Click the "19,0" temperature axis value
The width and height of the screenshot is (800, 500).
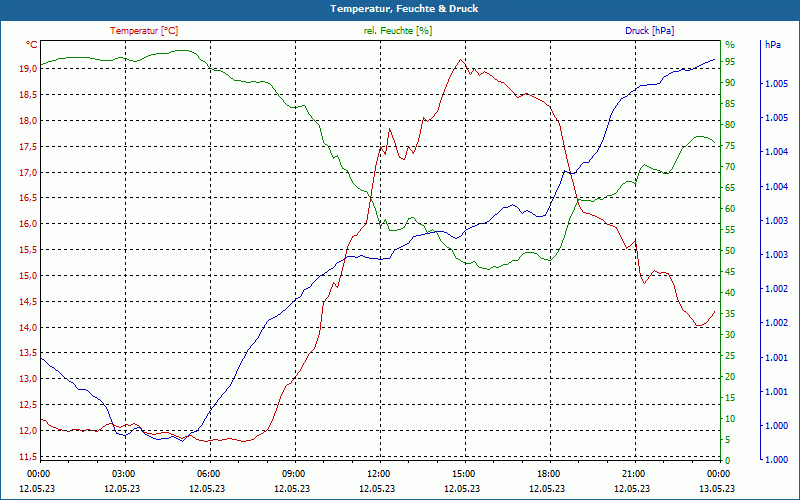[28, 69]
